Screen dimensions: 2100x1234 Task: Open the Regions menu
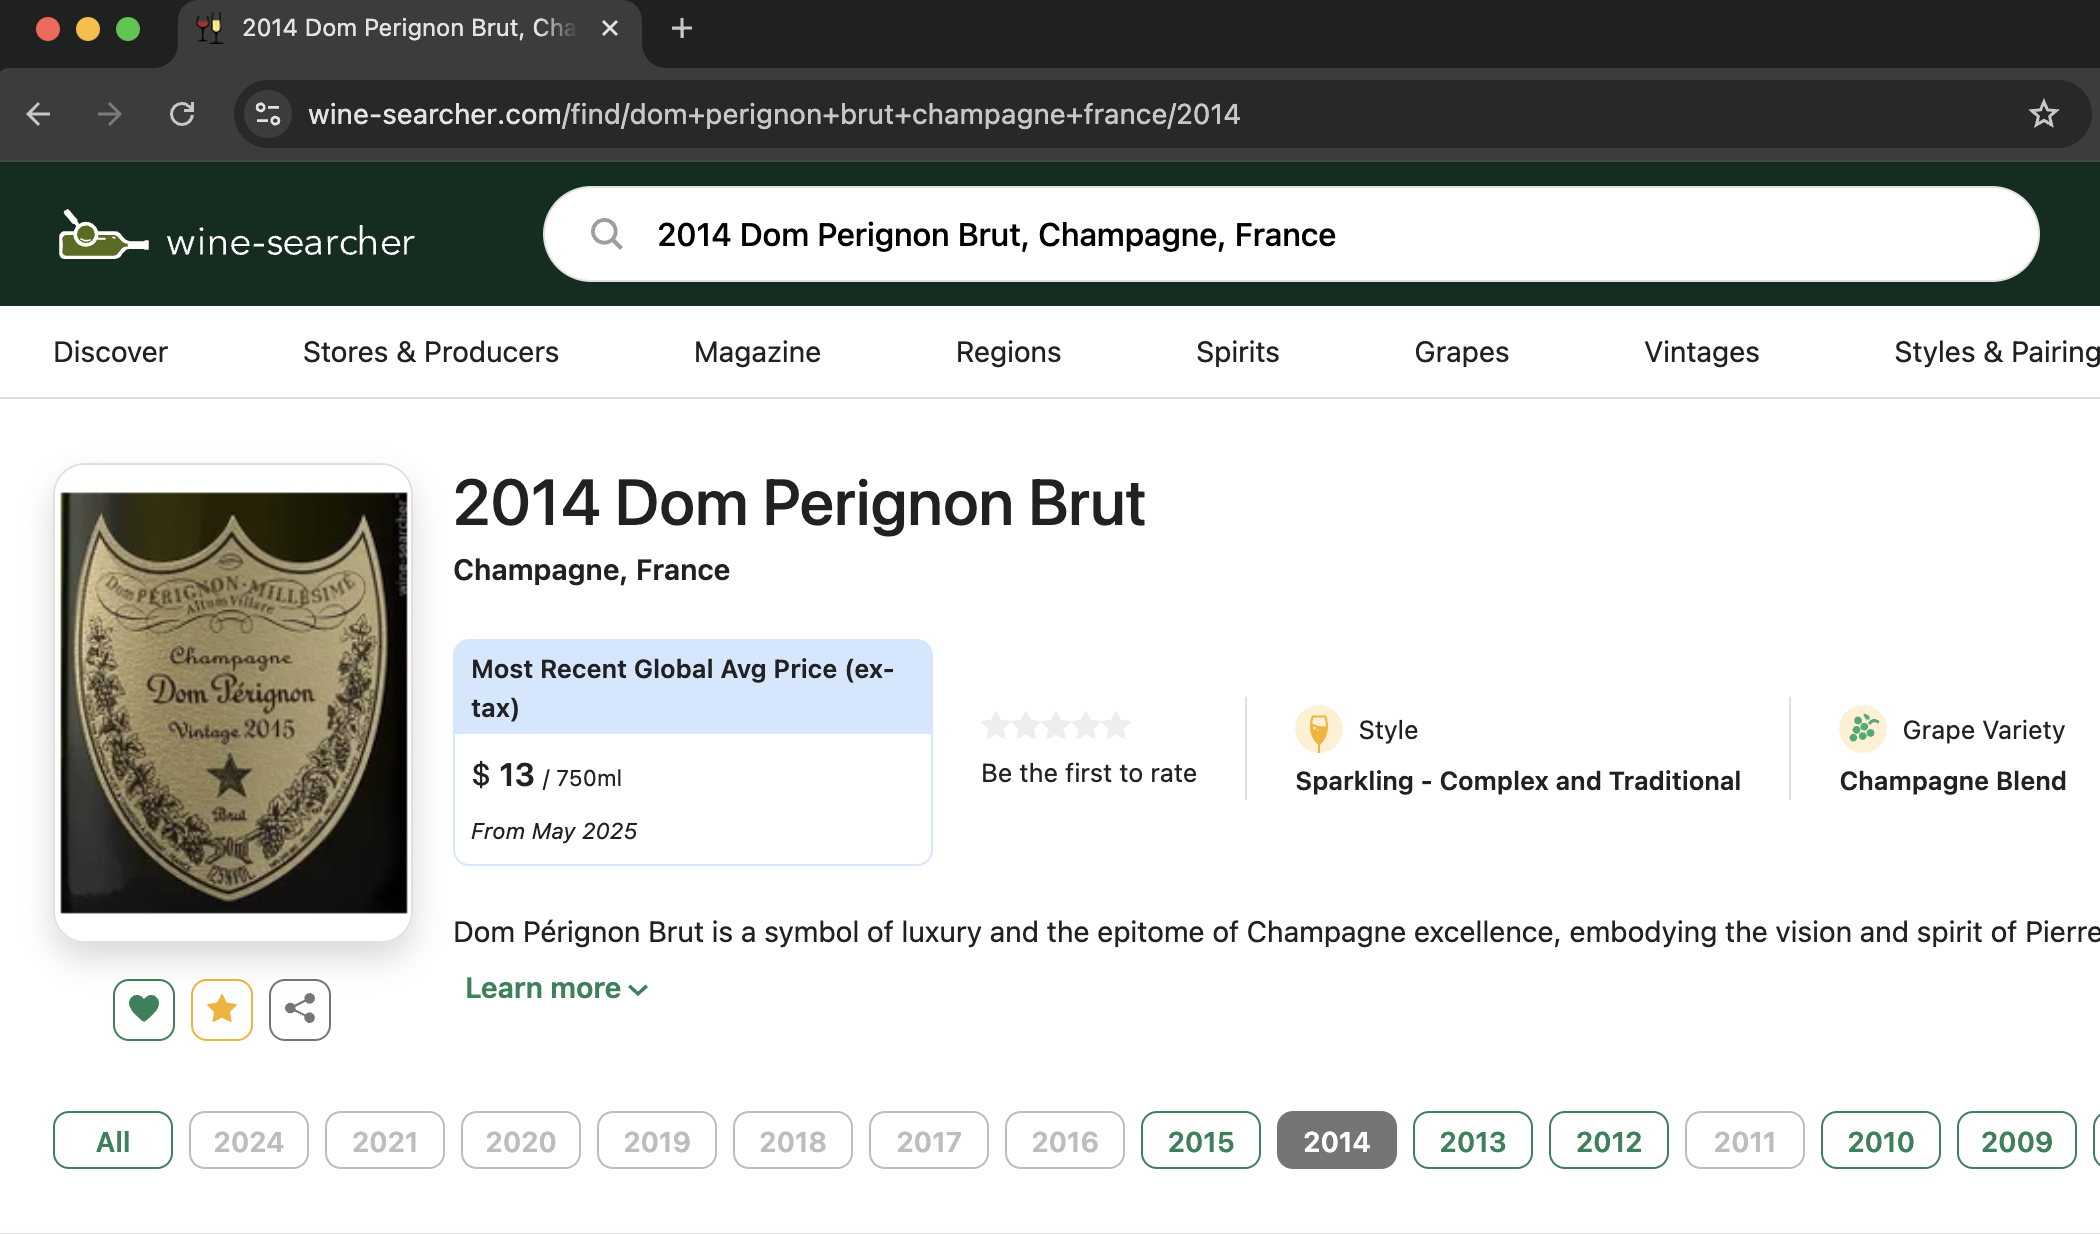point(1008,352)
